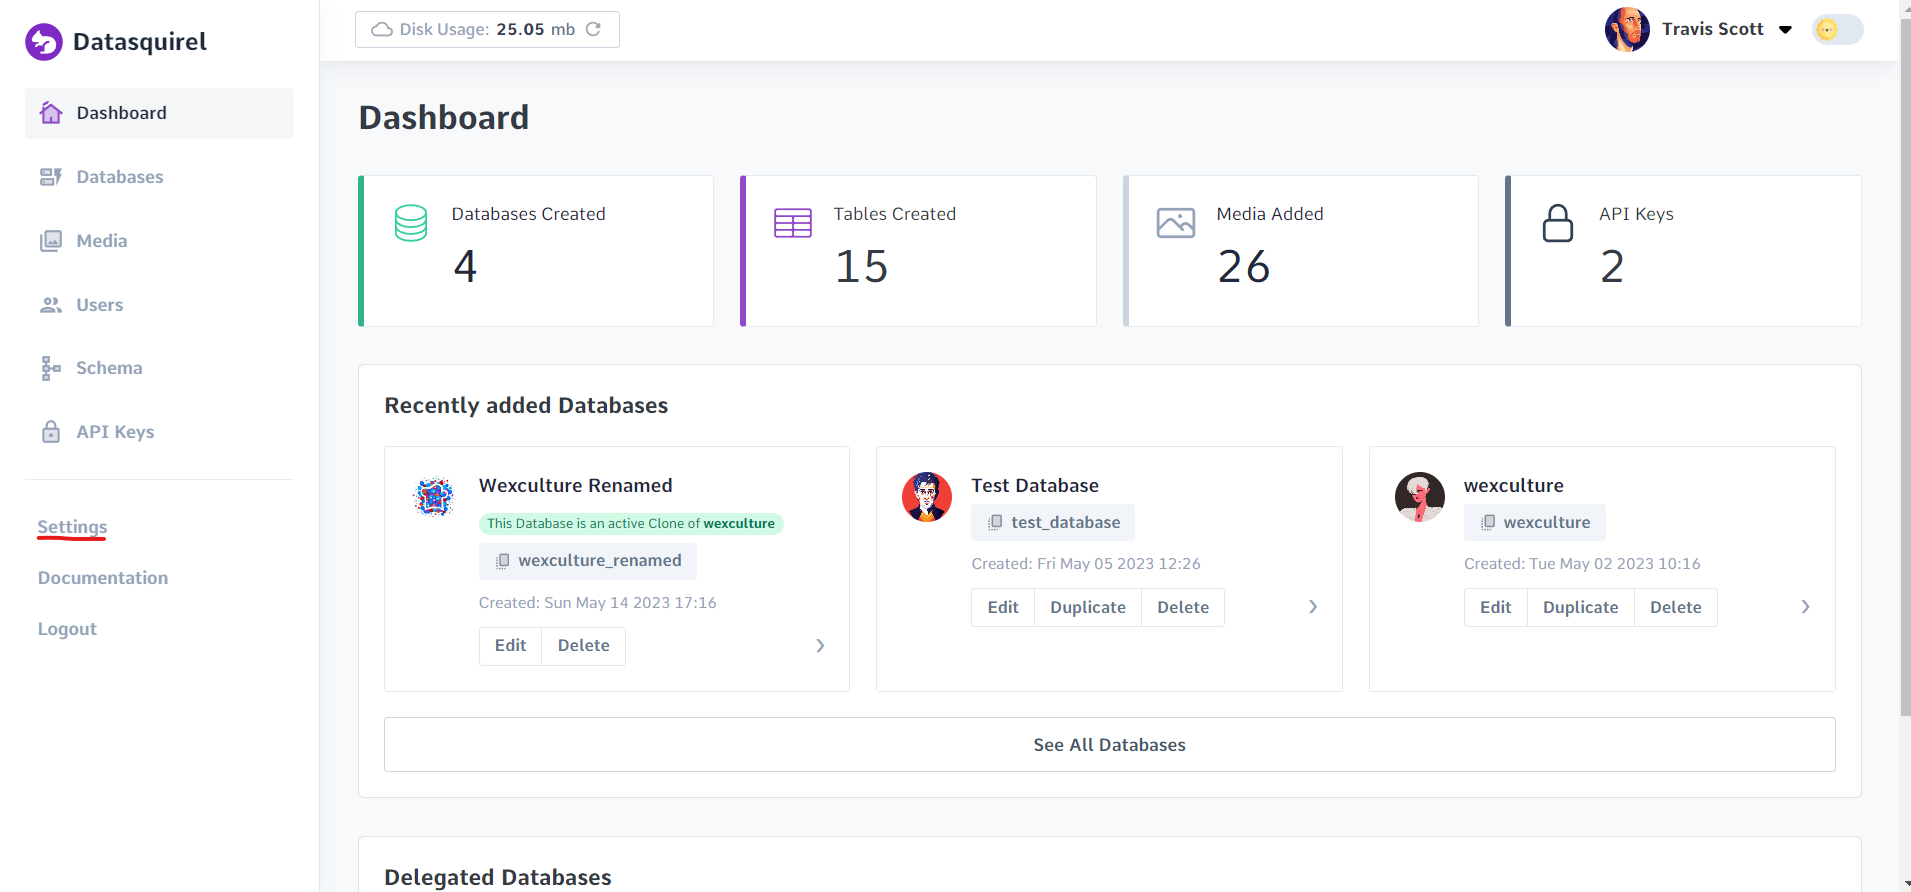Screen dimensions: 1911x892
Task: Open the Documentation link
Action: [103, 578]
